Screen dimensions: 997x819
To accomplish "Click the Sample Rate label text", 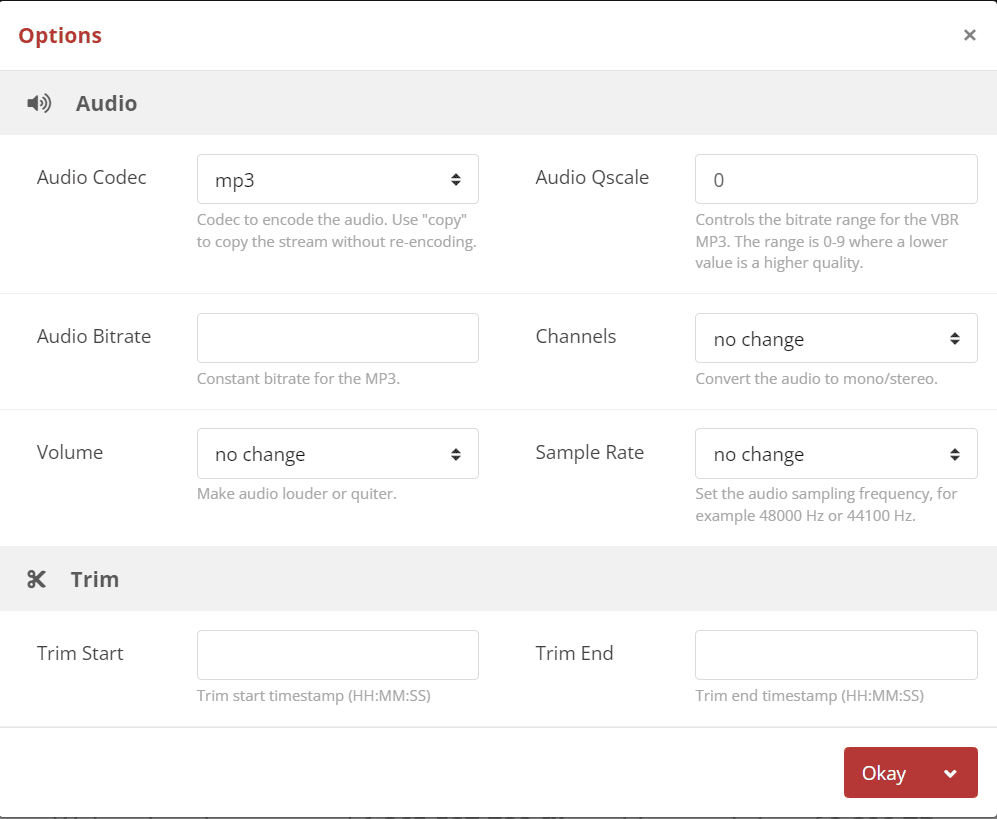I will tap(589, 452).
